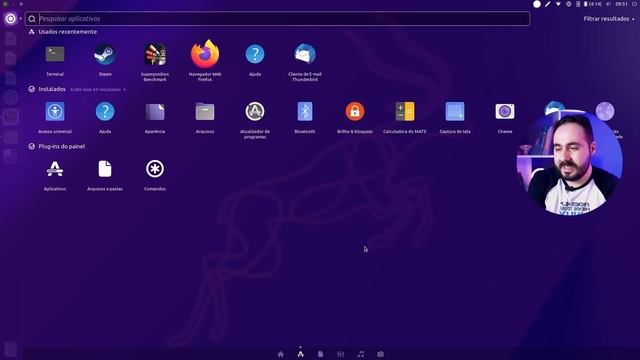Switch to the Photos lens
This screenshot has height=360, width=640.
point(381,354)
